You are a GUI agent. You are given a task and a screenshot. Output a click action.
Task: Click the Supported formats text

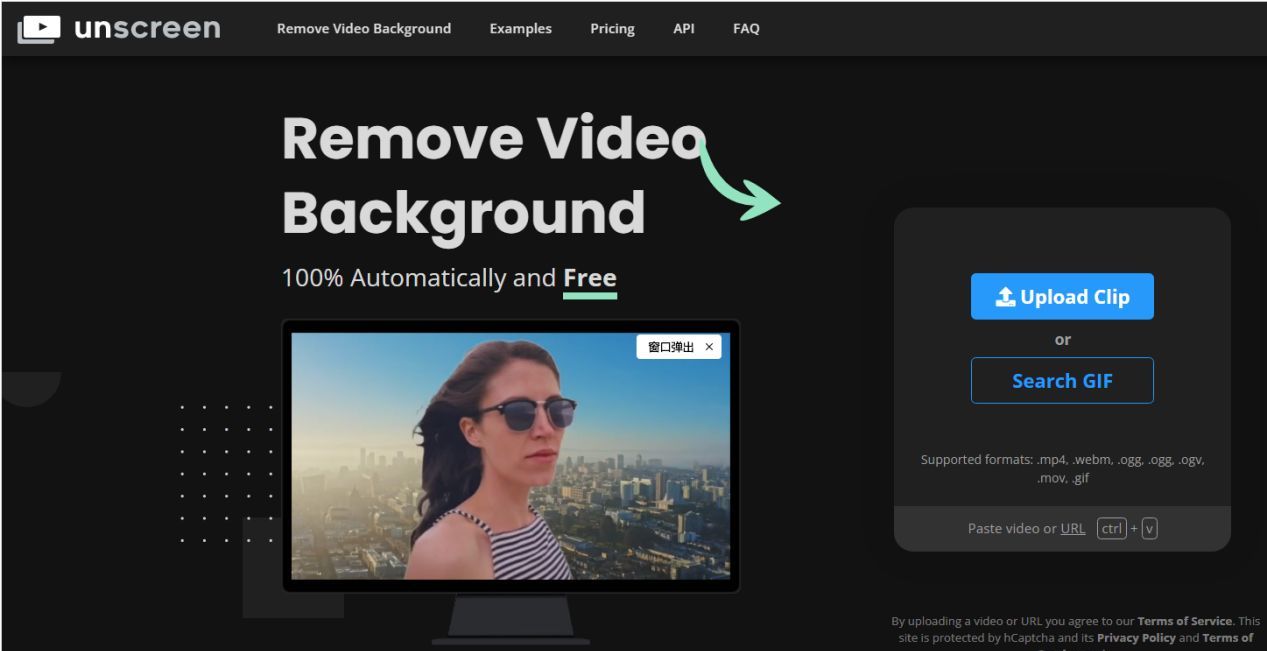pos(1062,469)
